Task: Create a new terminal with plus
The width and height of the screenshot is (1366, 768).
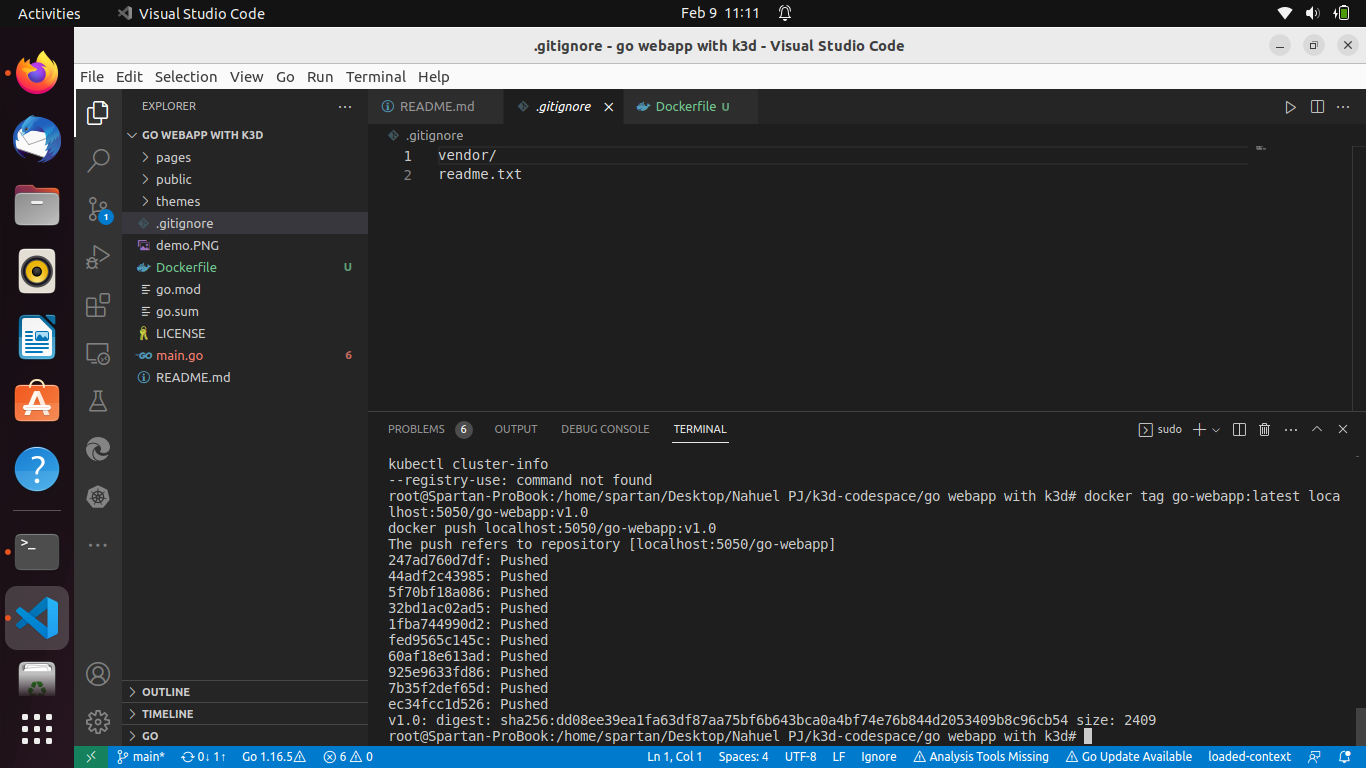Action: (1199, 429)
